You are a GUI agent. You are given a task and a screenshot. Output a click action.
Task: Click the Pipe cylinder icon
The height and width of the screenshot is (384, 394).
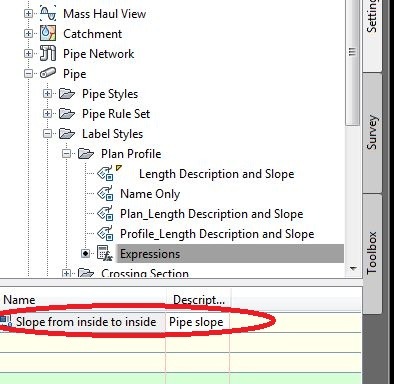(48, 73)
